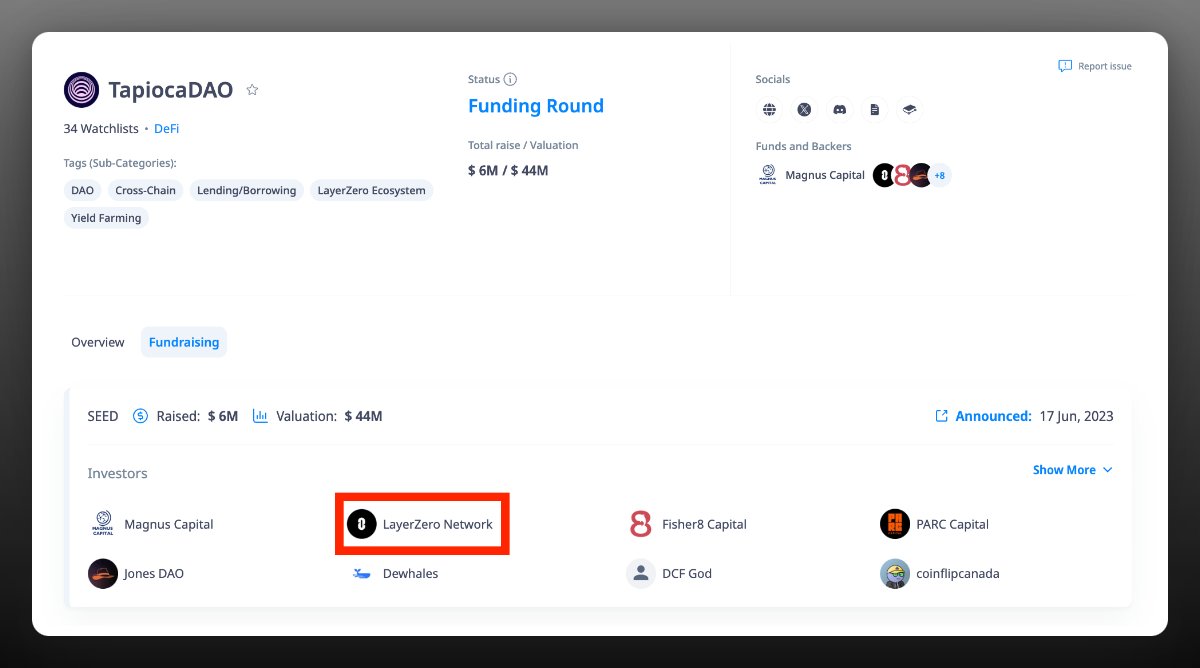Click the Valuation bar chart icon
Screen dimensions: 1200x668
coord(260,416)
